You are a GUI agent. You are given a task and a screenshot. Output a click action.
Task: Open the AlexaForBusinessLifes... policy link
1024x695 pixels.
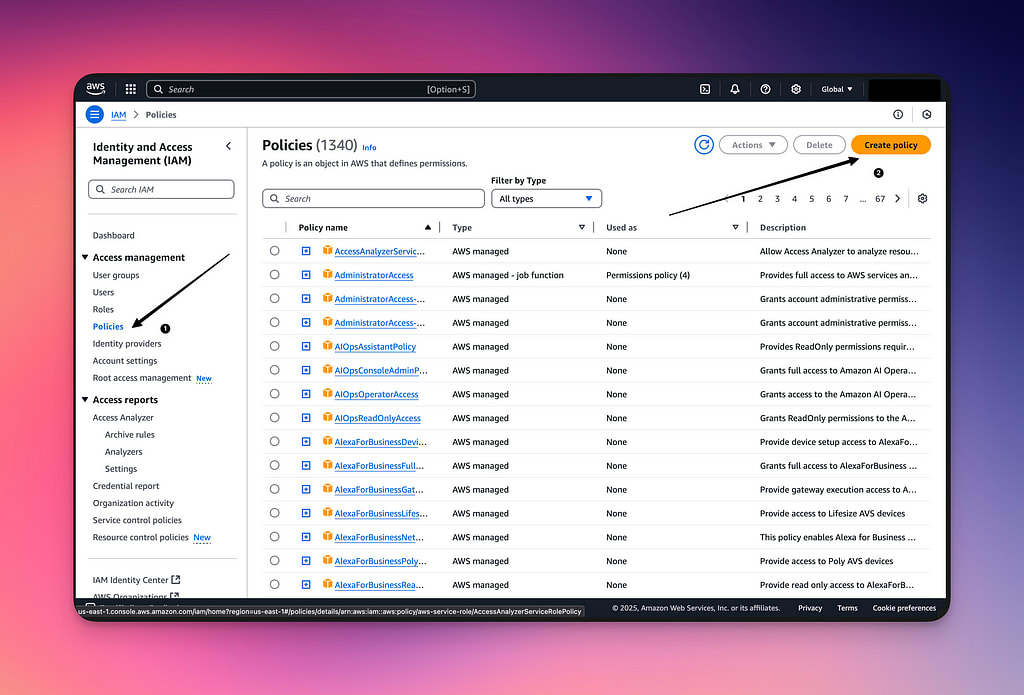pyautogui.click(x=381, y=513)
